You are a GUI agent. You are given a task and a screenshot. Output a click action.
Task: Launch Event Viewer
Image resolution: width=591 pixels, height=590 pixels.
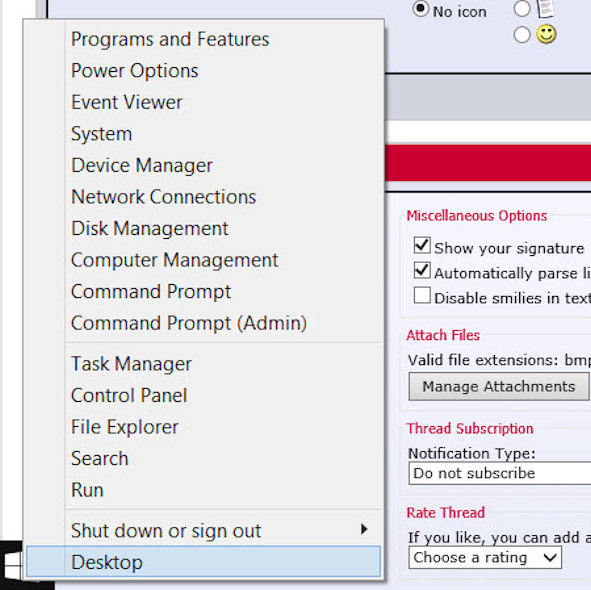pos(204,102)
